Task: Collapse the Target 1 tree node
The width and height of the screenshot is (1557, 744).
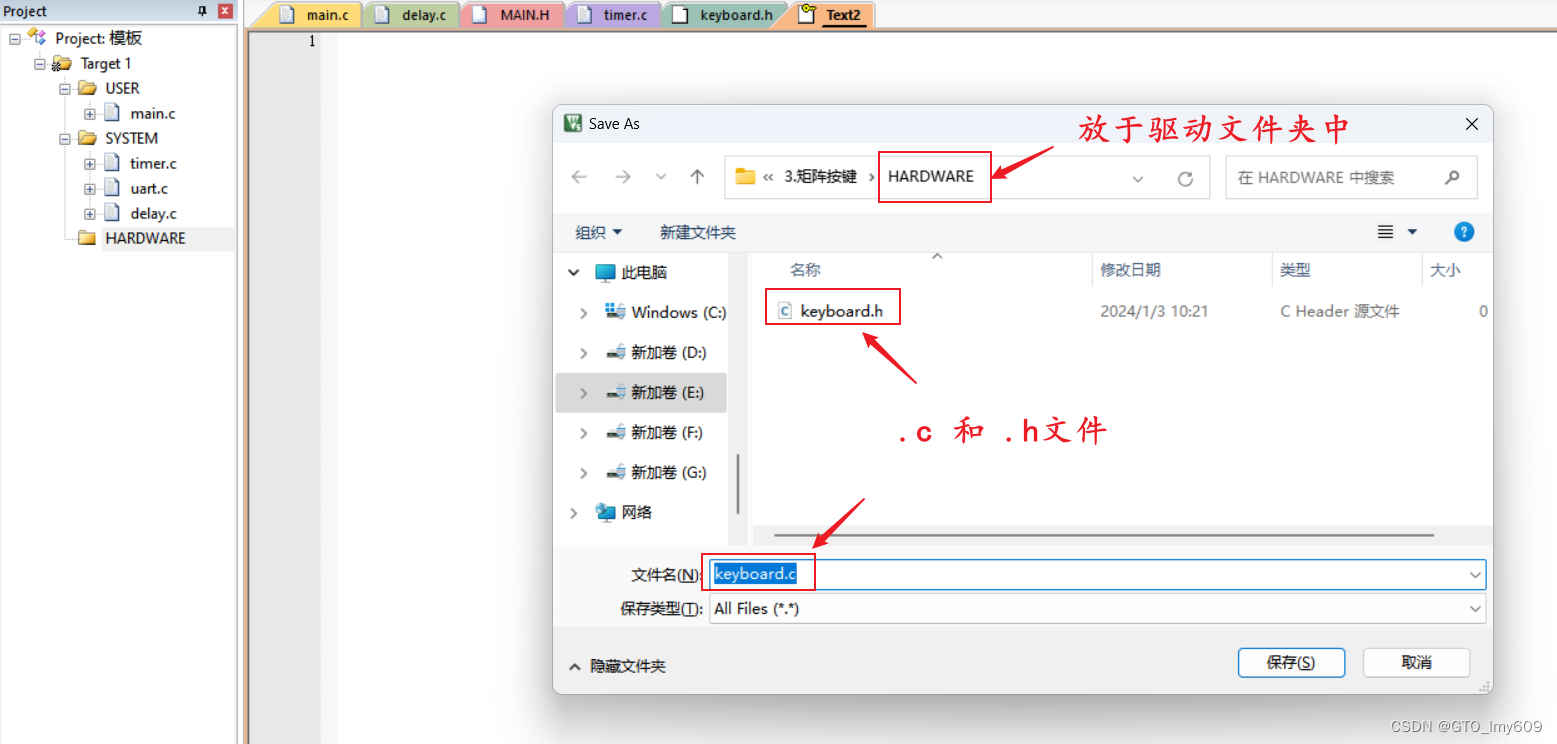Action: (x=40, y=63)
